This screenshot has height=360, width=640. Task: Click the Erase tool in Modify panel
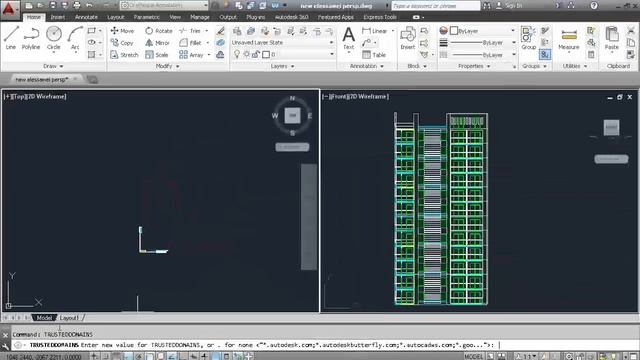pyautogui.click(x=220, y=31)
